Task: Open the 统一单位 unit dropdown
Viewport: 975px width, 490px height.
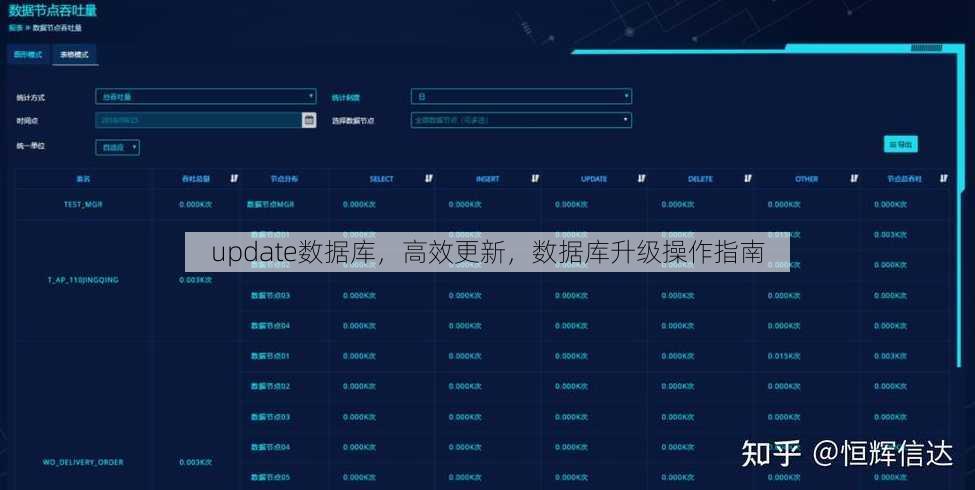Action: (118, 147)
